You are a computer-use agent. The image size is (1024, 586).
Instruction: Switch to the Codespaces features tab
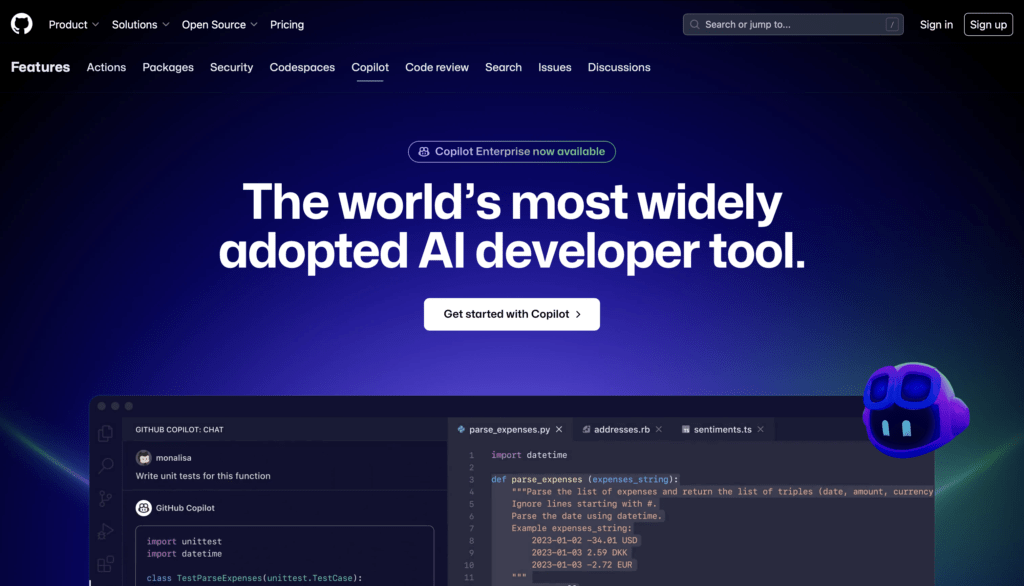pos(302,67)
